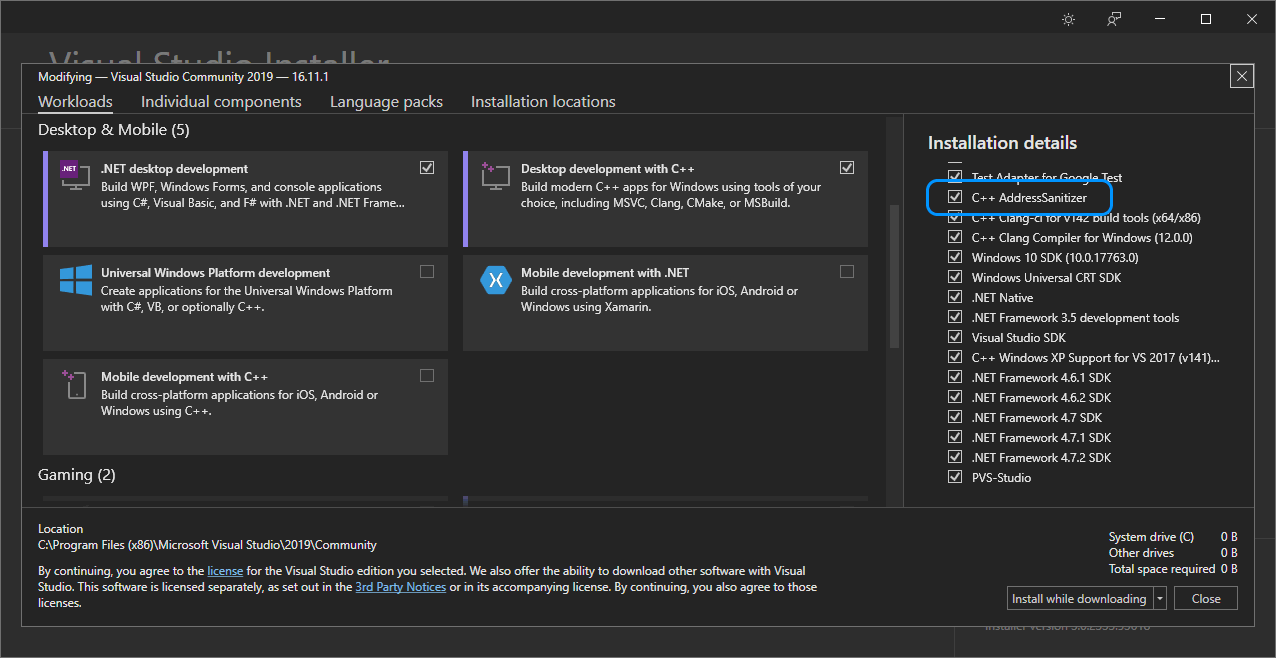Viewport: 1276px width, 658px height.
Task: Click the install location path text
Action: [x=207, y=545]
